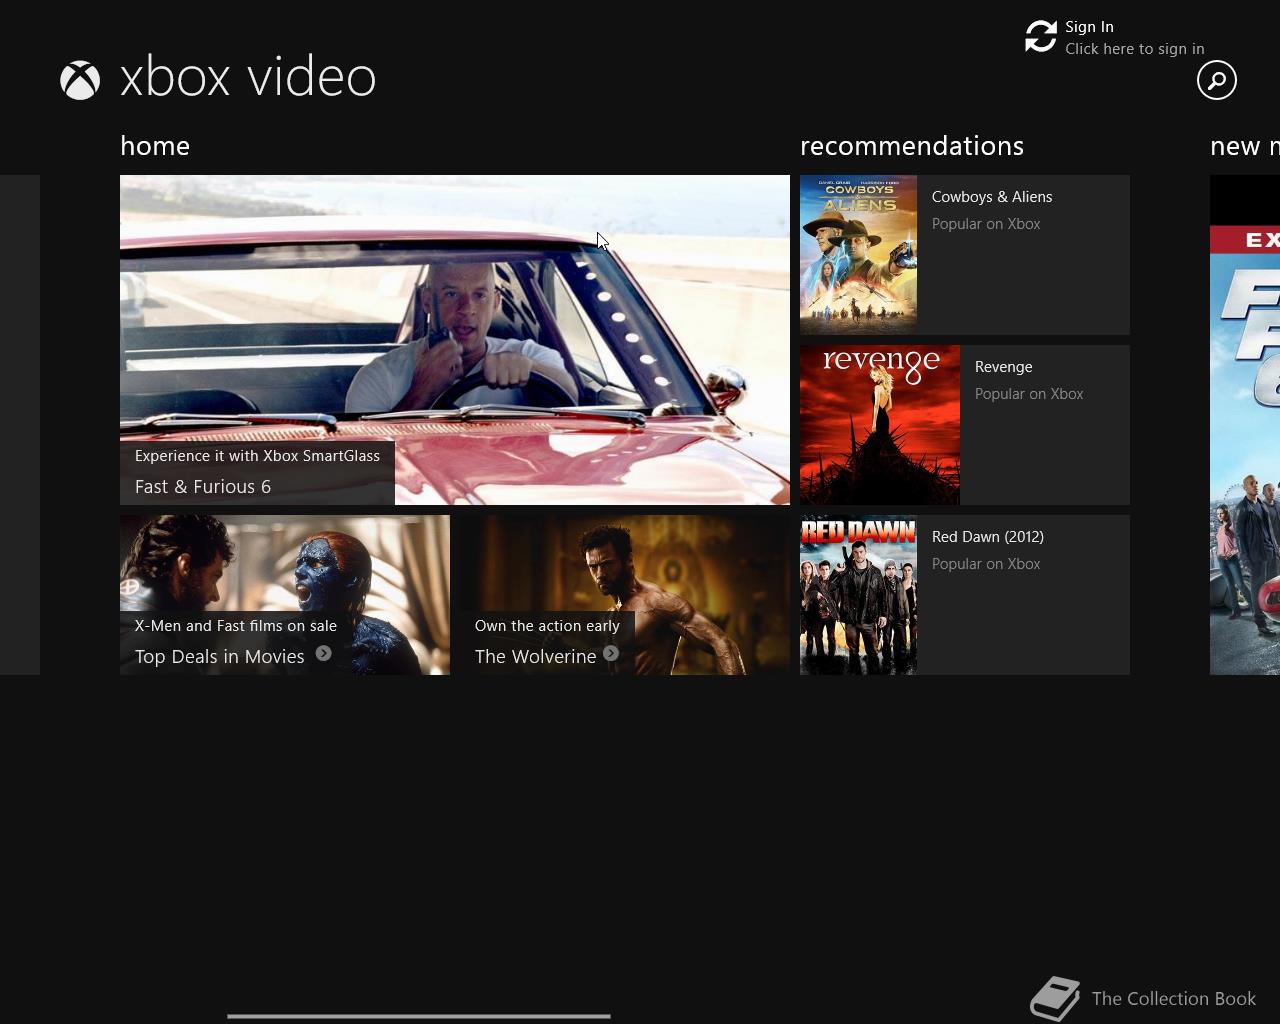Open The Wolverine tile image

(x=625, y=595)
